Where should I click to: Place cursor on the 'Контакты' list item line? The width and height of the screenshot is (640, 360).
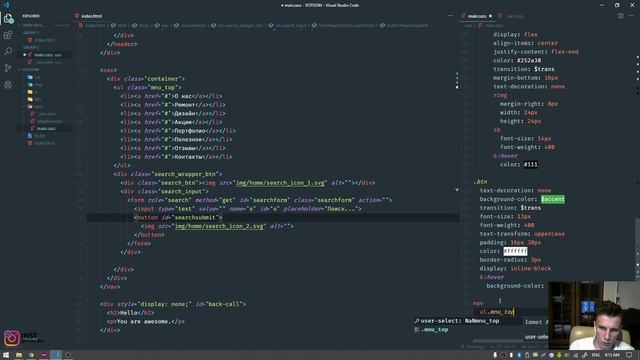(x=176, y=157)
